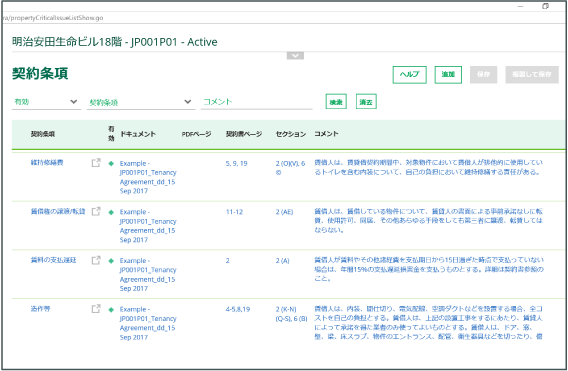Image resolution: width=568 pixels, height=371 pixels.
Task: Click the 有効 column header
Action: (x=111, y=134)
